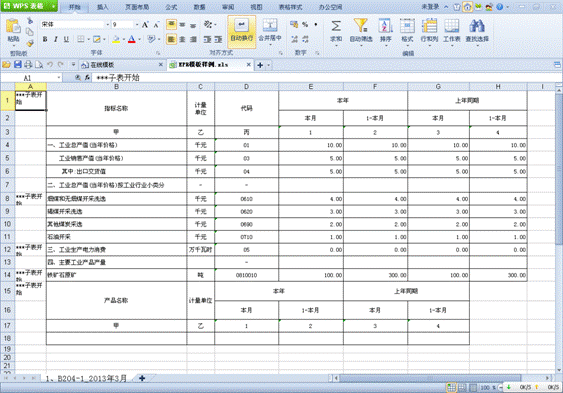Click the font color red A swatch
Image resolution: width=563 pixels, height=393 pixels.
coord(132,39)
